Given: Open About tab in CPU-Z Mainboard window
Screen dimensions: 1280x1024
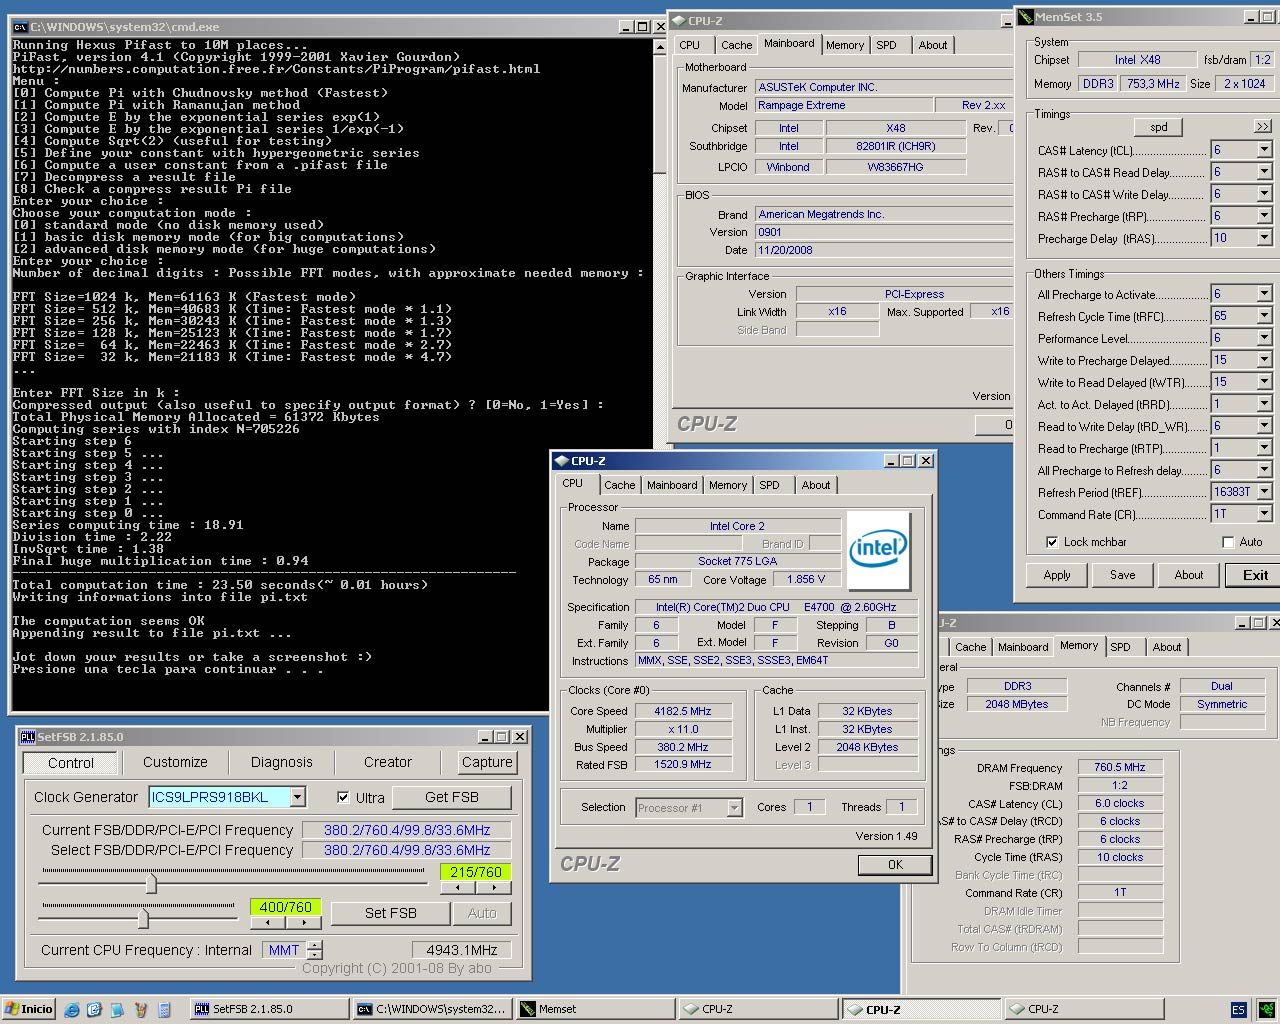Looking at the screenshot, I should coord(933,45).
